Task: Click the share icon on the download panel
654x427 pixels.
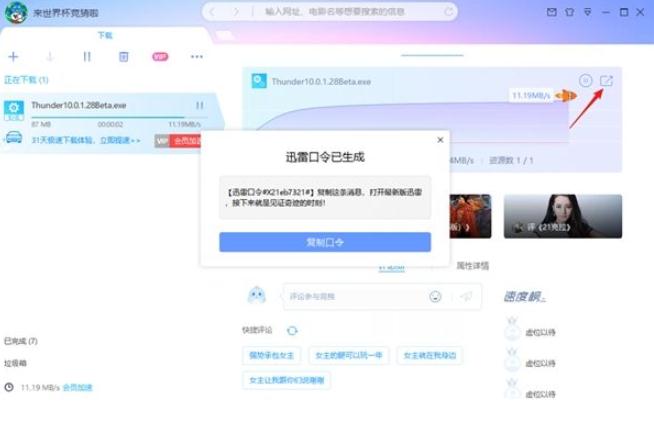Action: pos(606,81)
